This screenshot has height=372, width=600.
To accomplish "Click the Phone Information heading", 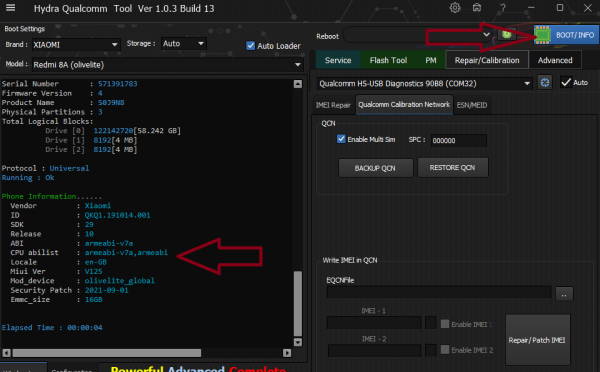I will tap(52, 196).
